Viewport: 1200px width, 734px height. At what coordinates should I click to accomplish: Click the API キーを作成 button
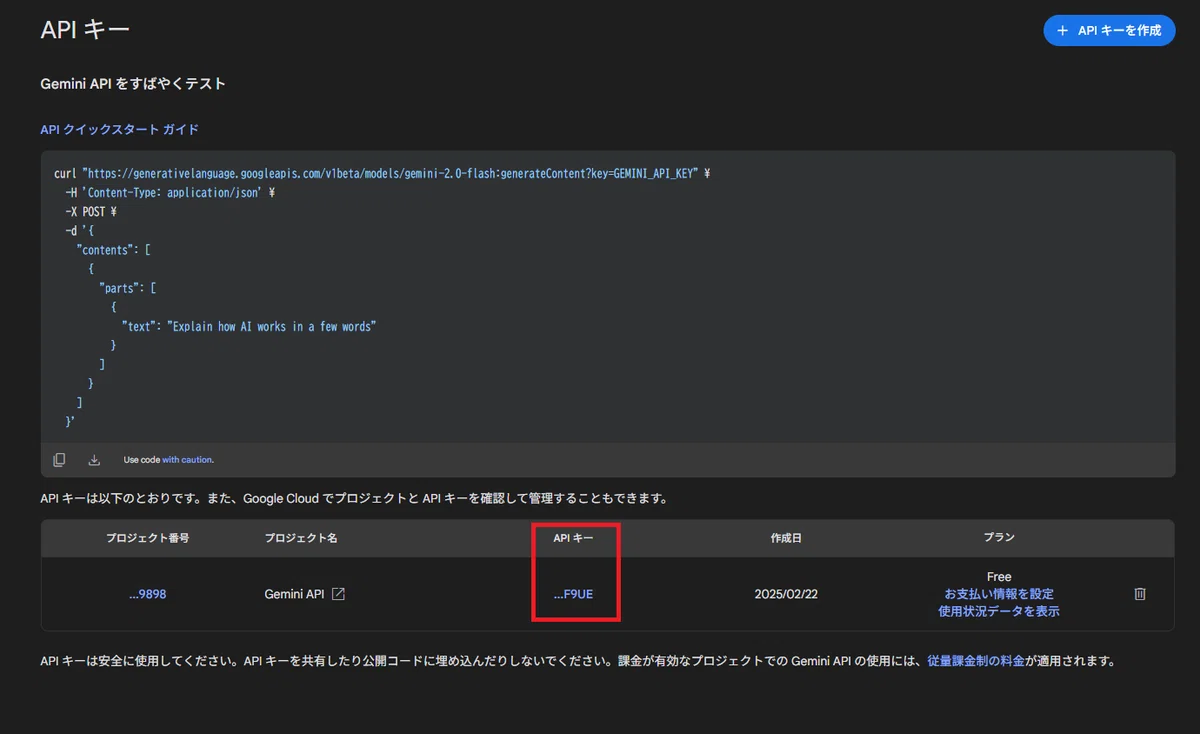(x=1109, y=31)
